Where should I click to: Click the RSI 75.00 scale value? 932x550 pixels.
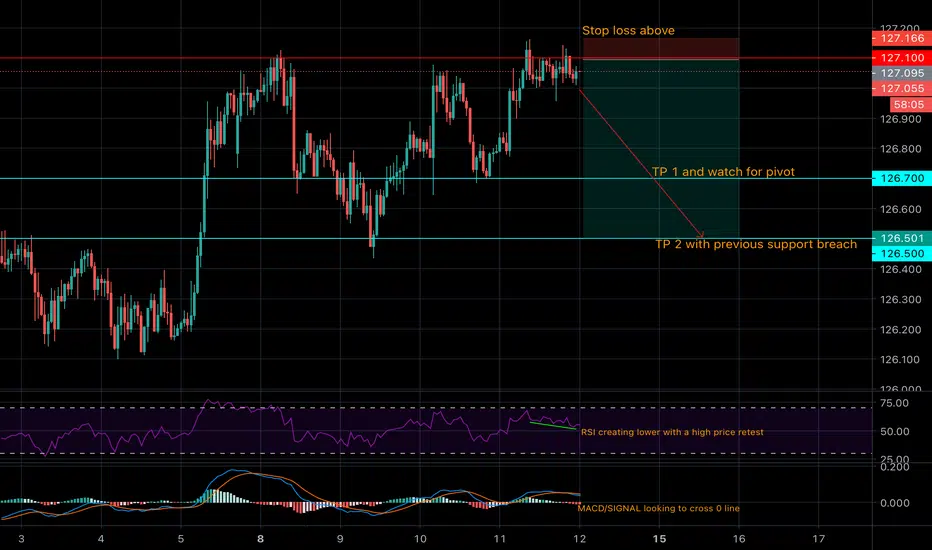click(895, 403)
